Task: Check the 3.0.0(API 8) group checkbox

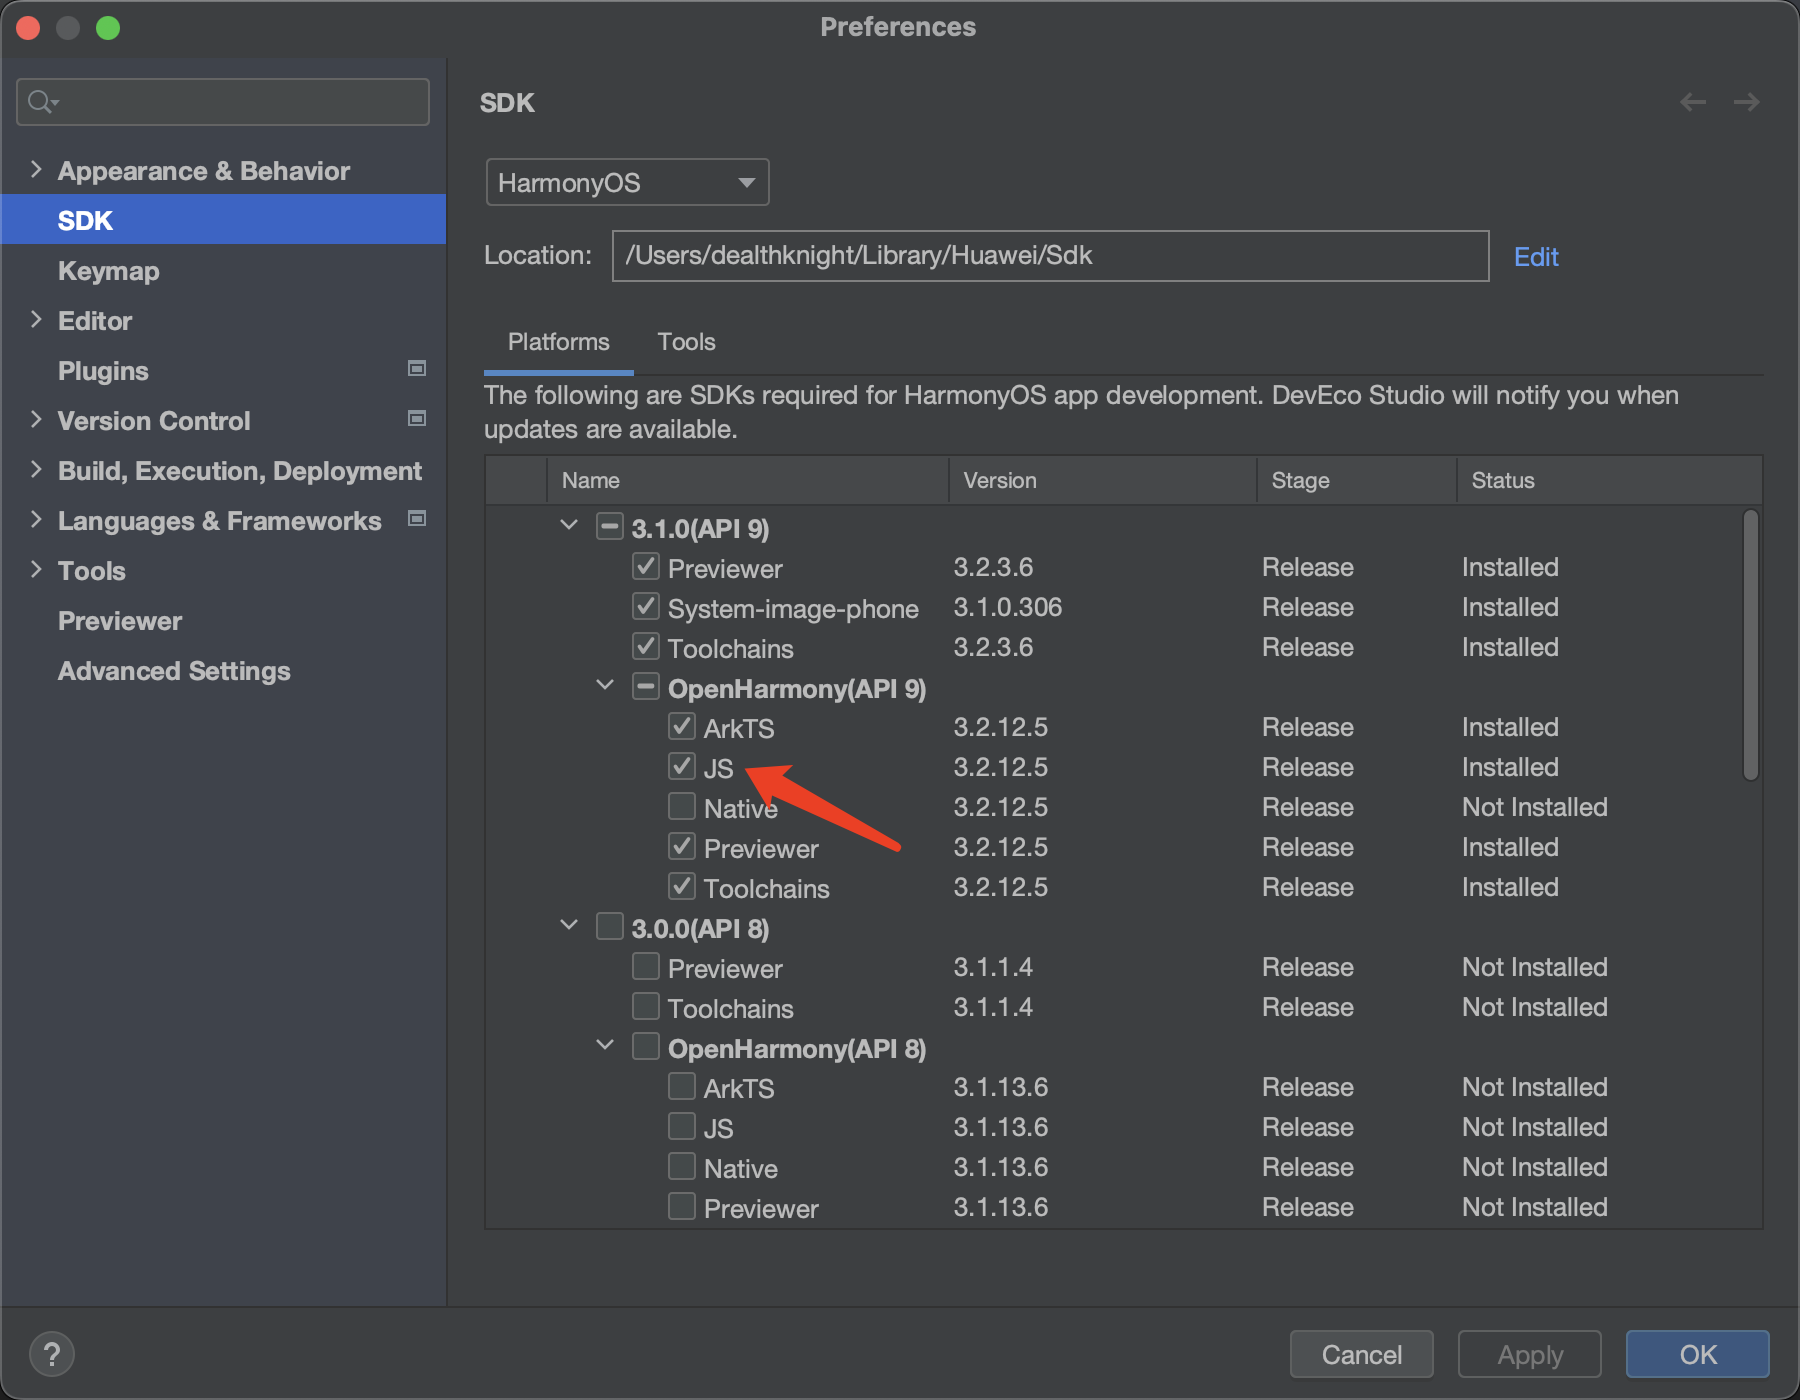Action: click(610, 926)
